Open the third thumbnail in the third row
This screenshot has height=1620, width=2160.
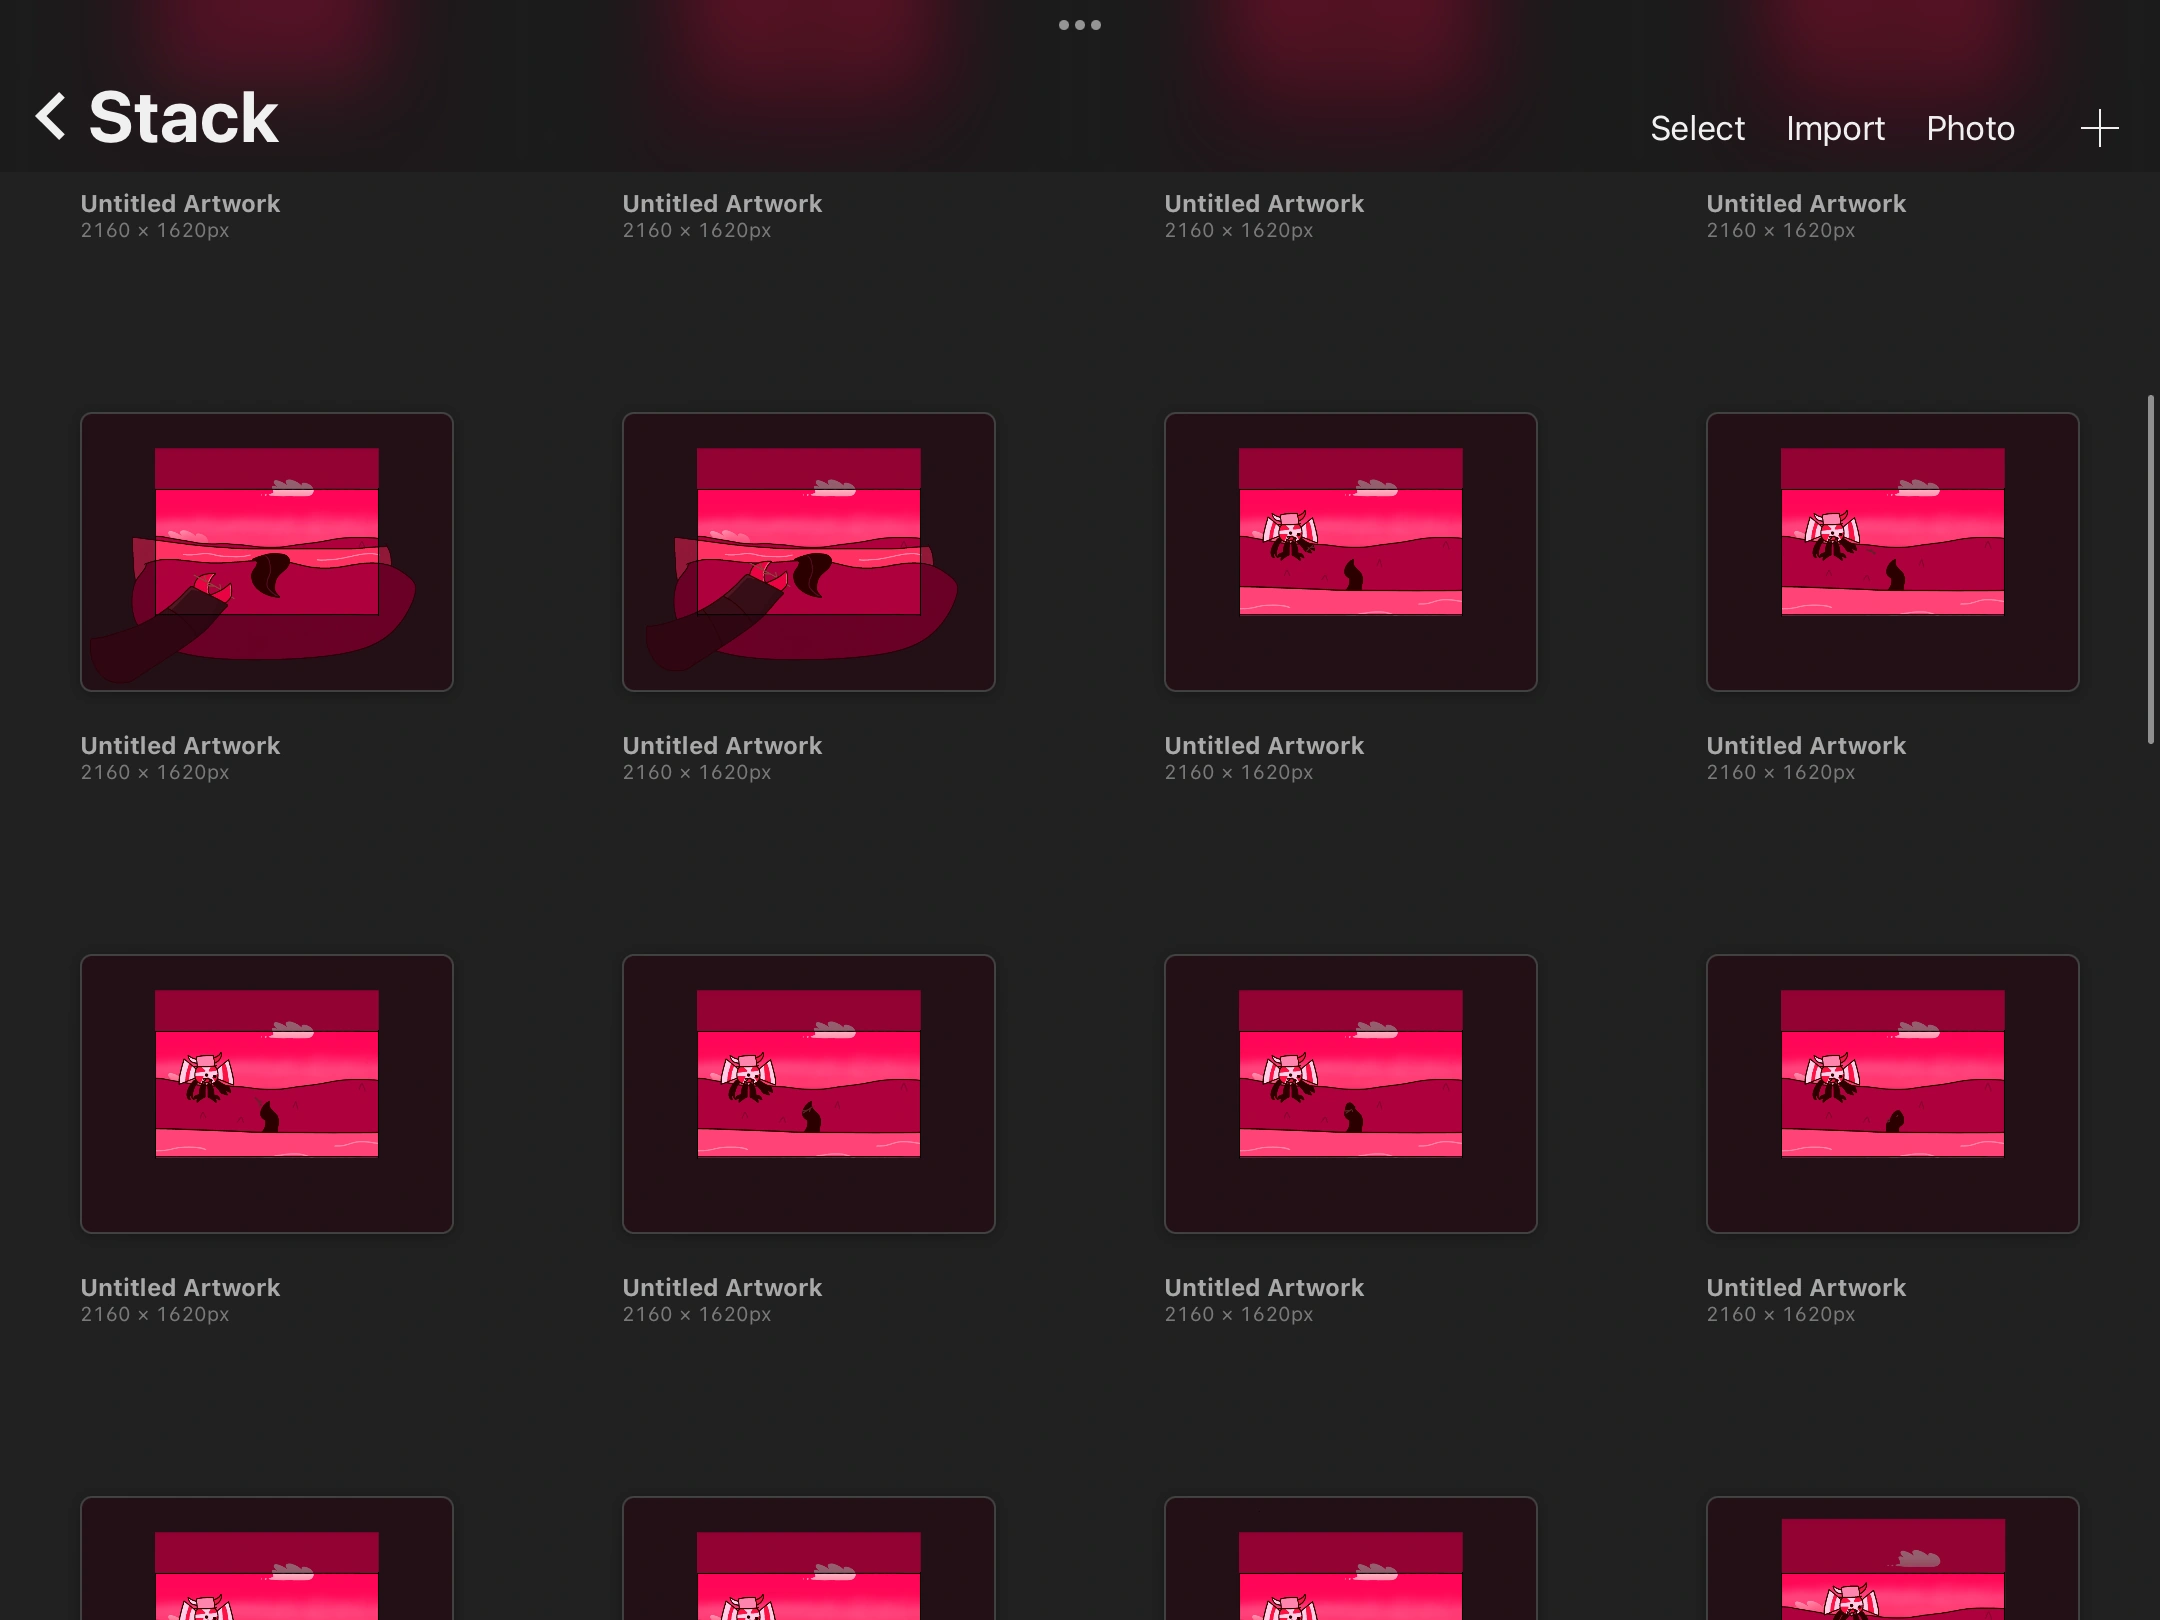point(1351,1093)
